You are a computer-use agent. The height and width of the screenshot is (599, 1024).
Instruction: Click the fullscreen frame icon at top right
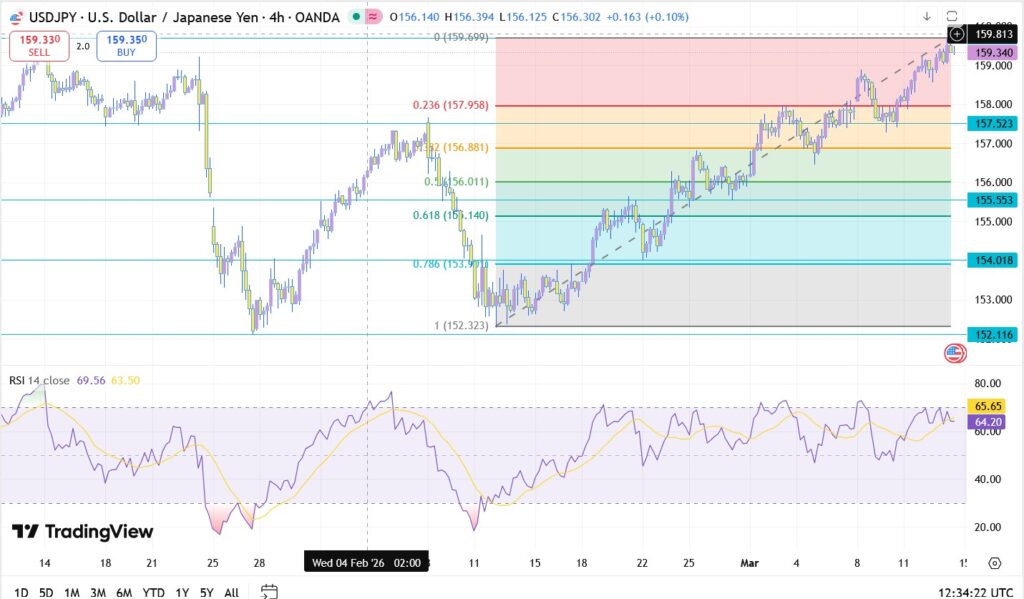(952, 16)
